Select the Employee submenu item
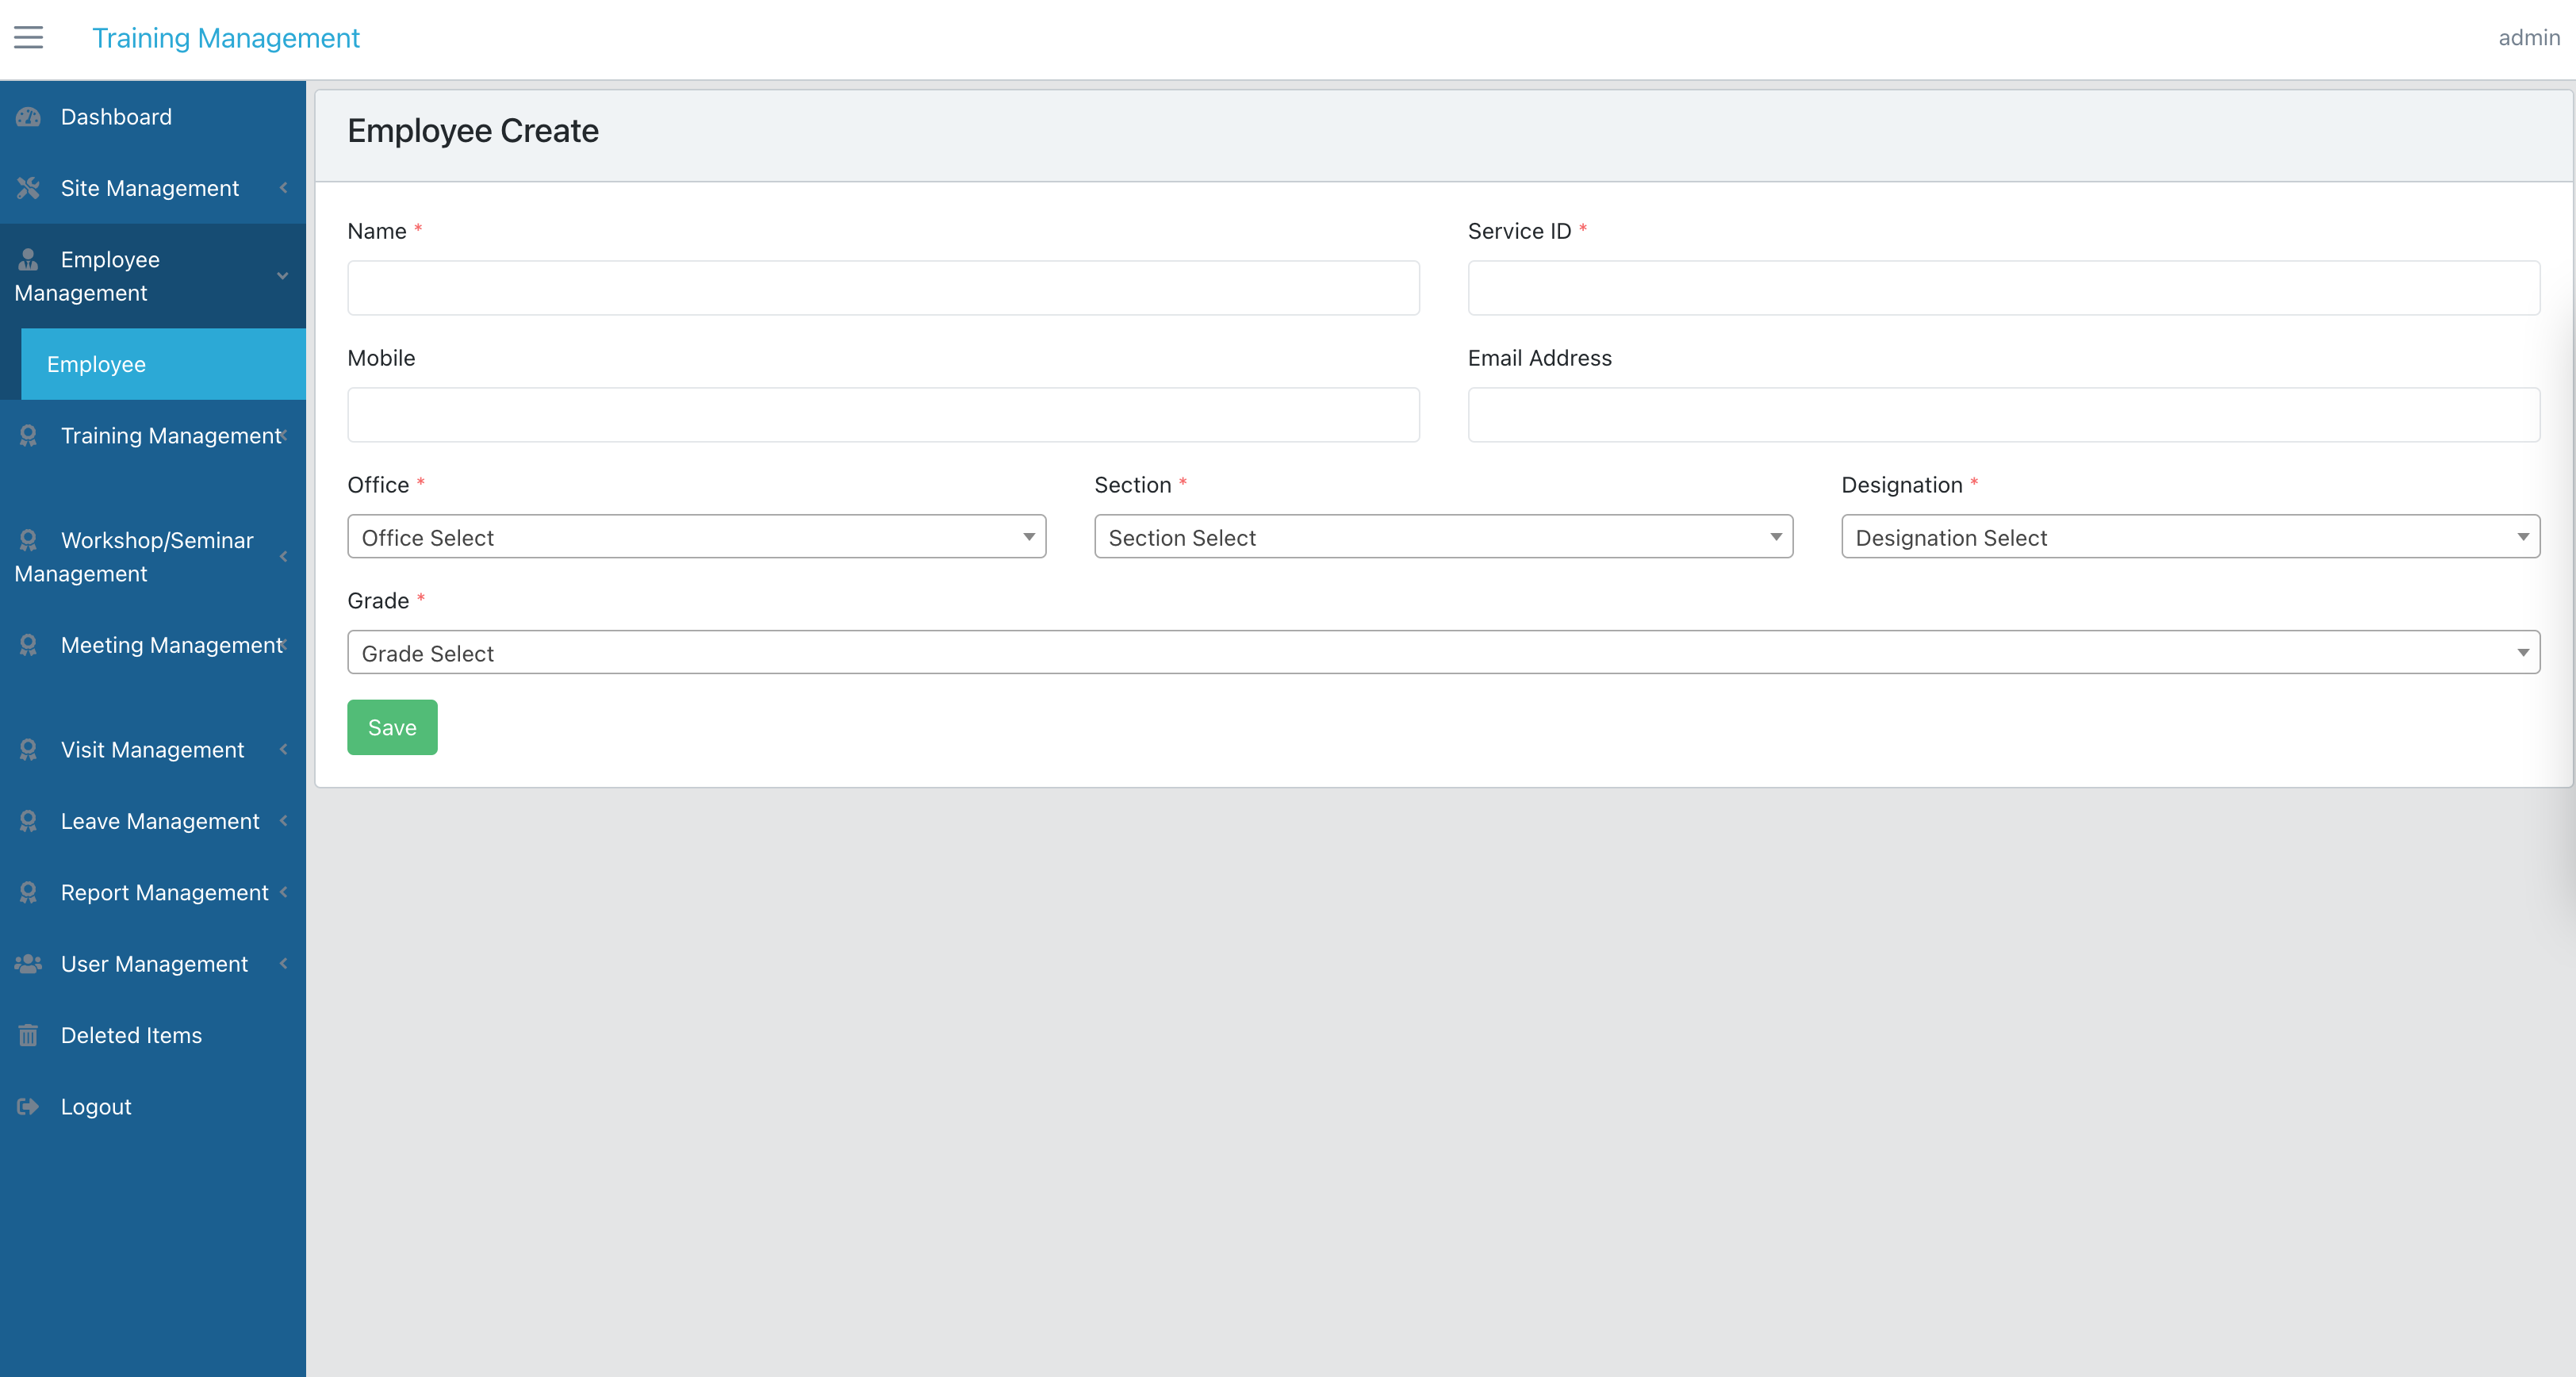Screen dimensions: 2576x1377 coord(163,364)
